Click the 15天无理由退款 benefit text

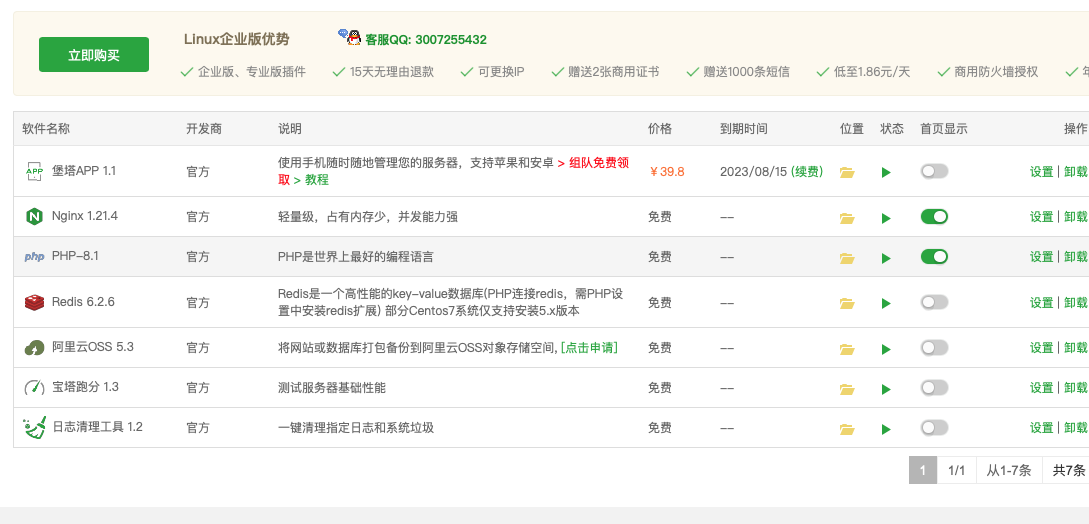tap(392, 72)
